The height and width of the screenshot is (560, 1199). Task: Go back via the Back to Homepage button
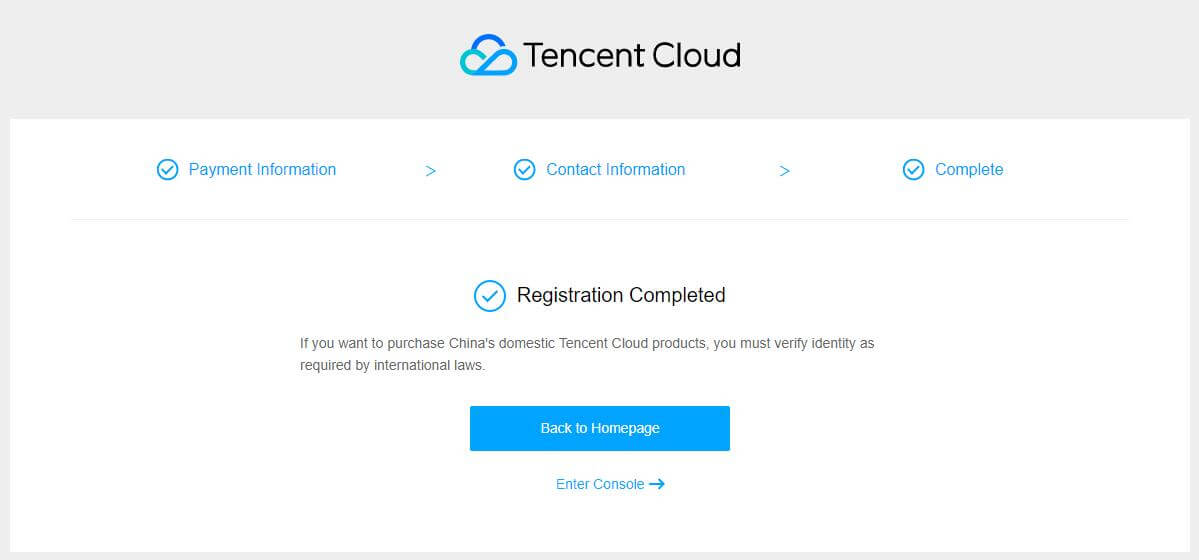point(600,428)
